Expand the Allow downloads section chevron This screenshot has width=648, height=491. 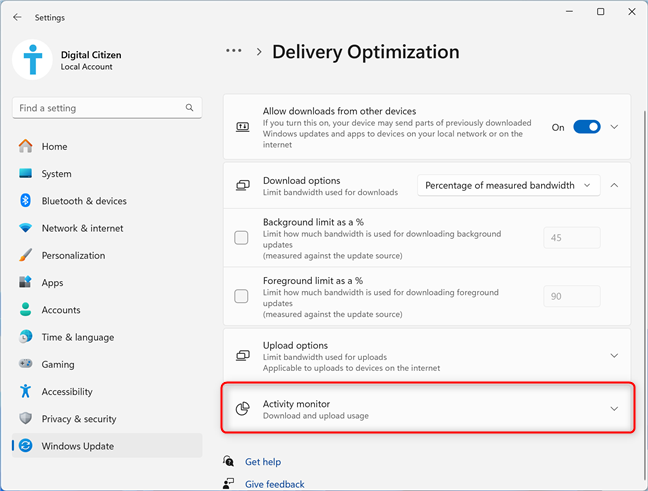(615, 127)
